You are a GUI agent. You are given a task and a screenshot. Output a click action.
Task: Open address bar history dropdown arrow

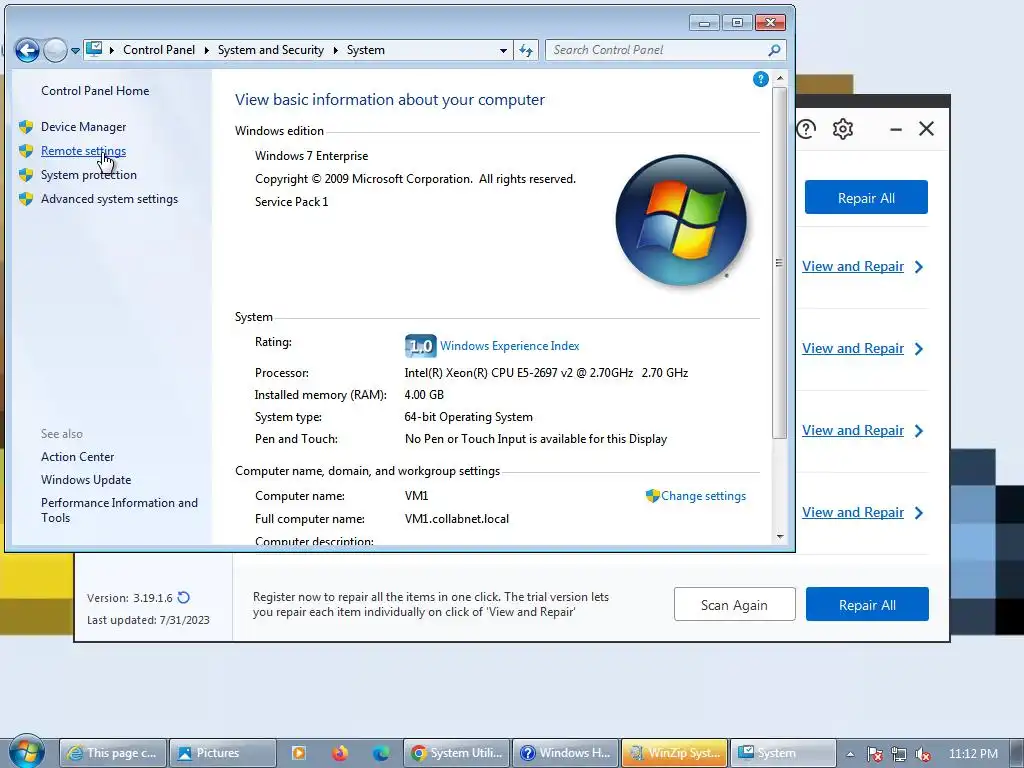tap(503, 50)
